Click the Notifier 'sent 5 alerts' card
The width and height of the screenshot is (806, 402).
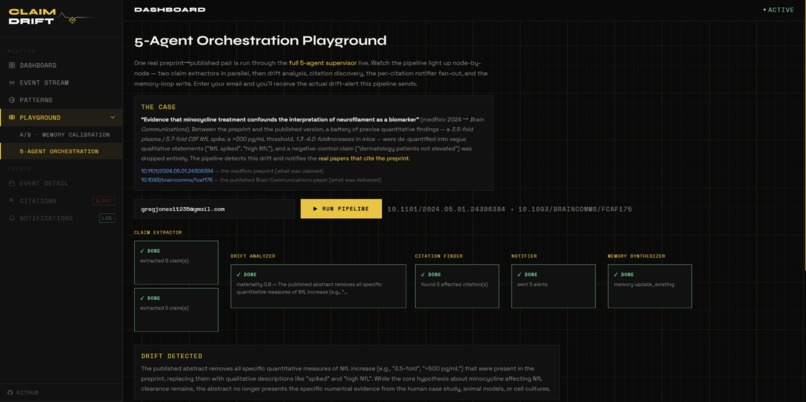pyautogui.click(x=554, y=286)
